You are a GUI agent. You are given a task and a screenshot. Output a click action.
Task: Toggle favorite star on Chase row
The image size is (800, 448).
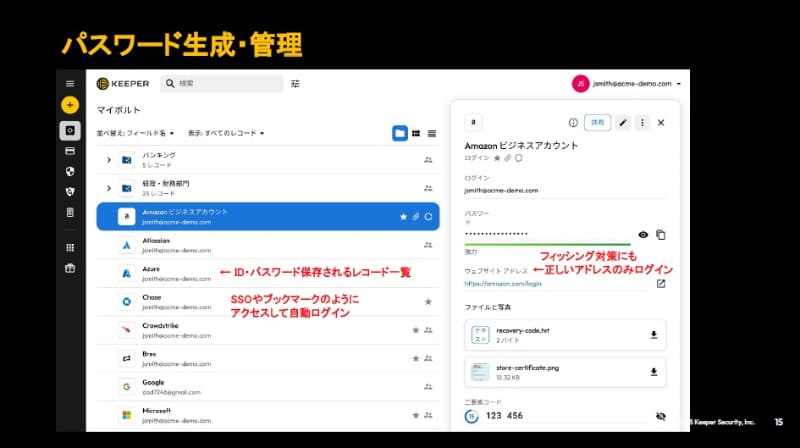click(428, 302)
